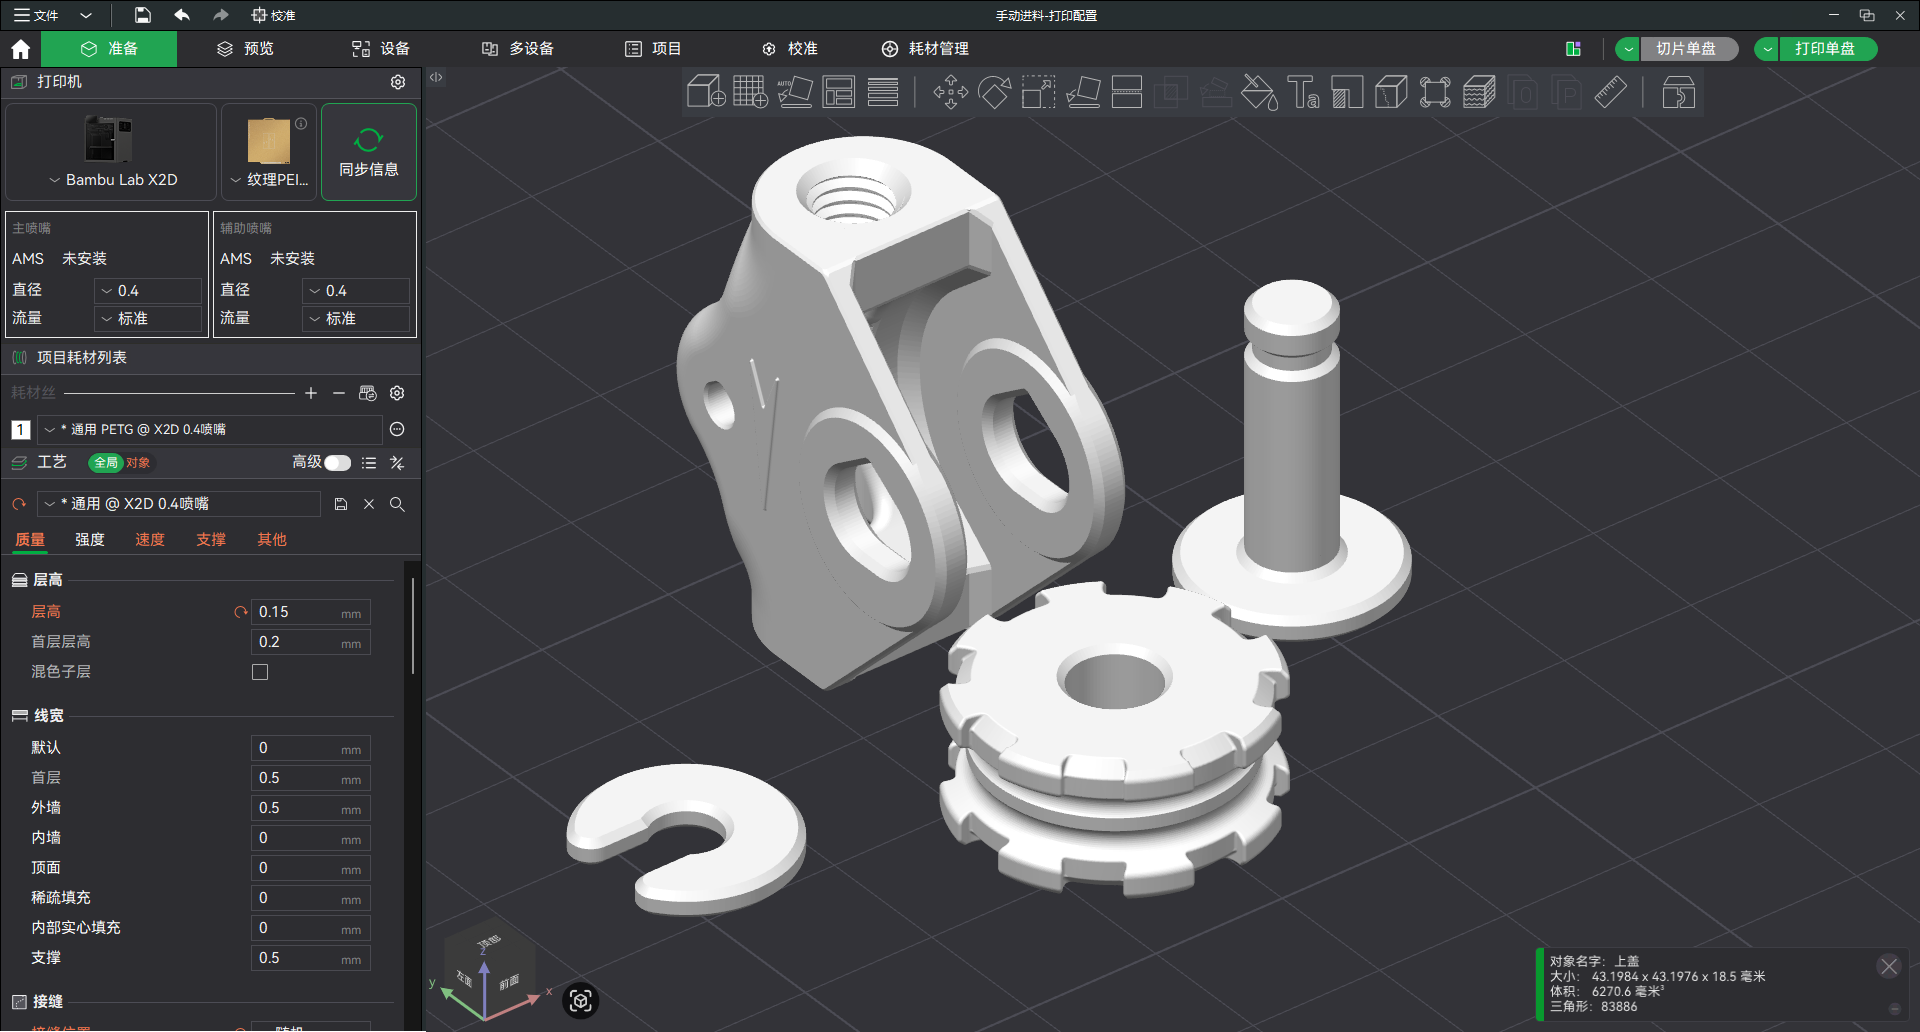
Task: Open auxiliary nozzle 流量 标准 dropdown
Action: coord(357,318)
